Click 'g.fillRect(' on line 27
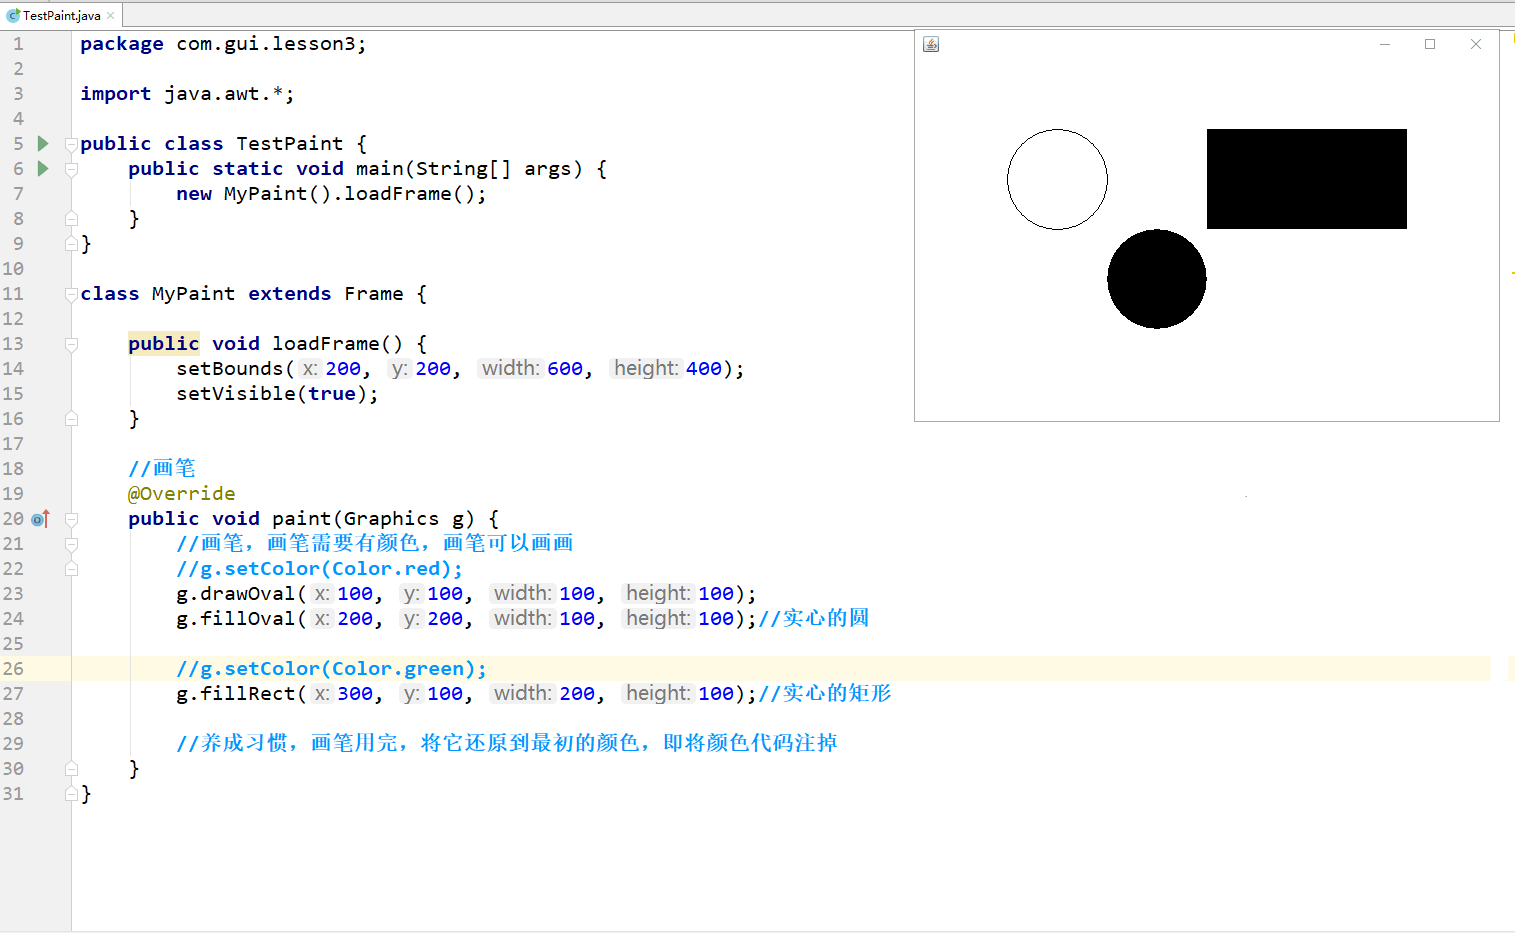This screenshot has height=934, width=1515. click(241, 694)
